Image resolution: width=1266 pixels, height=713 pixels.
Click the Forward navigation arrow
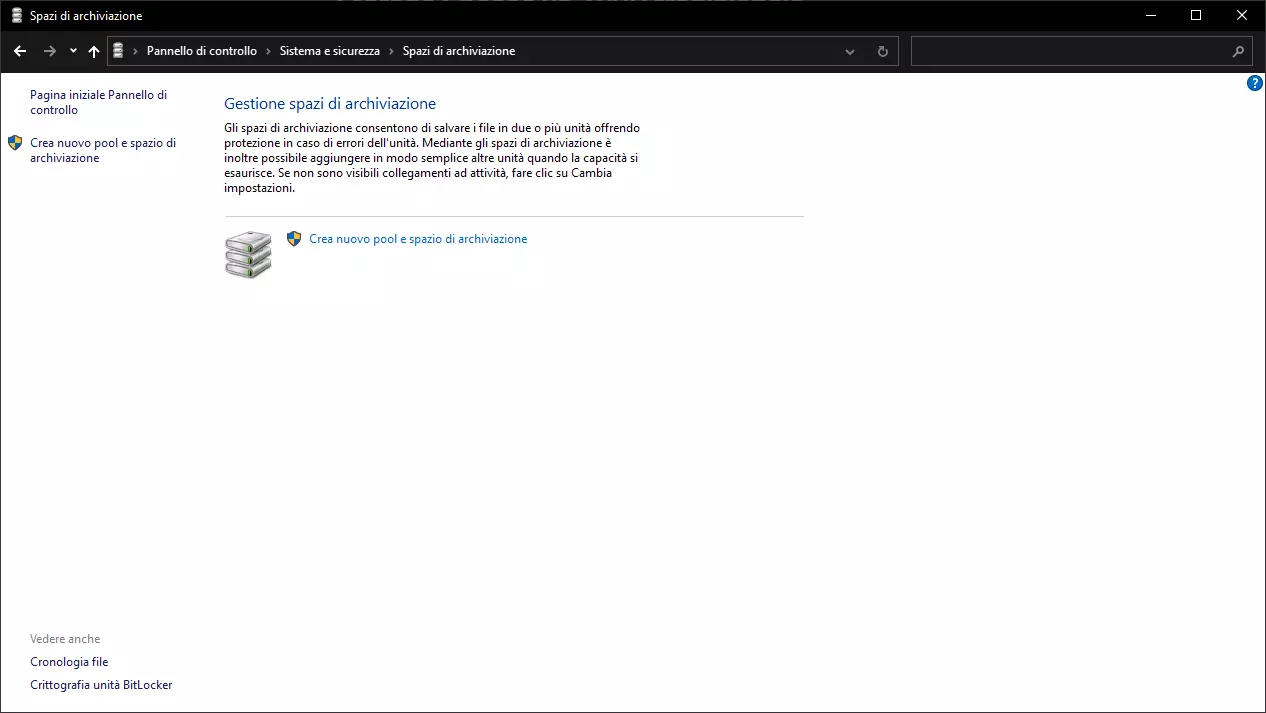49,51
